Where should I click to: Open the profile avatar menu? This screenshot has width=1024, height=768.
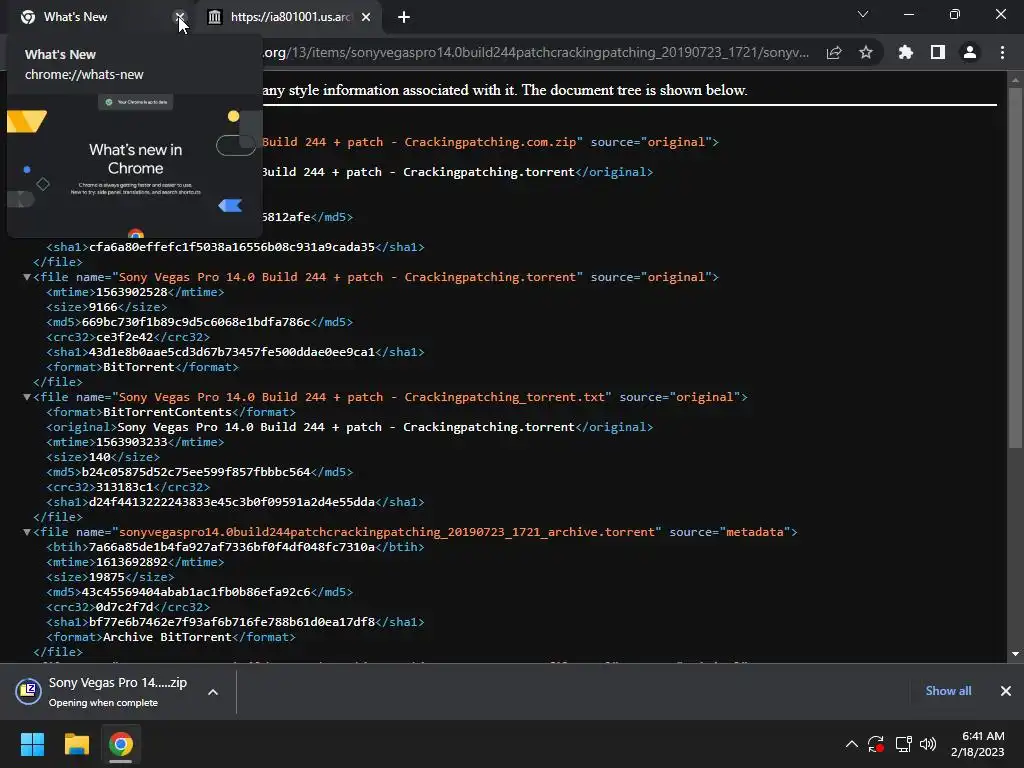[x=970, y=52]
